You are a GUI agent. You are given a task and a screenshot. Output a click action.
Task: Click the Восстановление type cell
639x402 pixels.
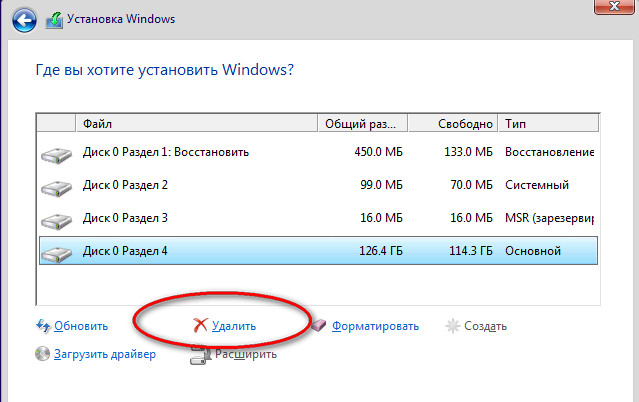pyautogui.click(x=549, y=152)
